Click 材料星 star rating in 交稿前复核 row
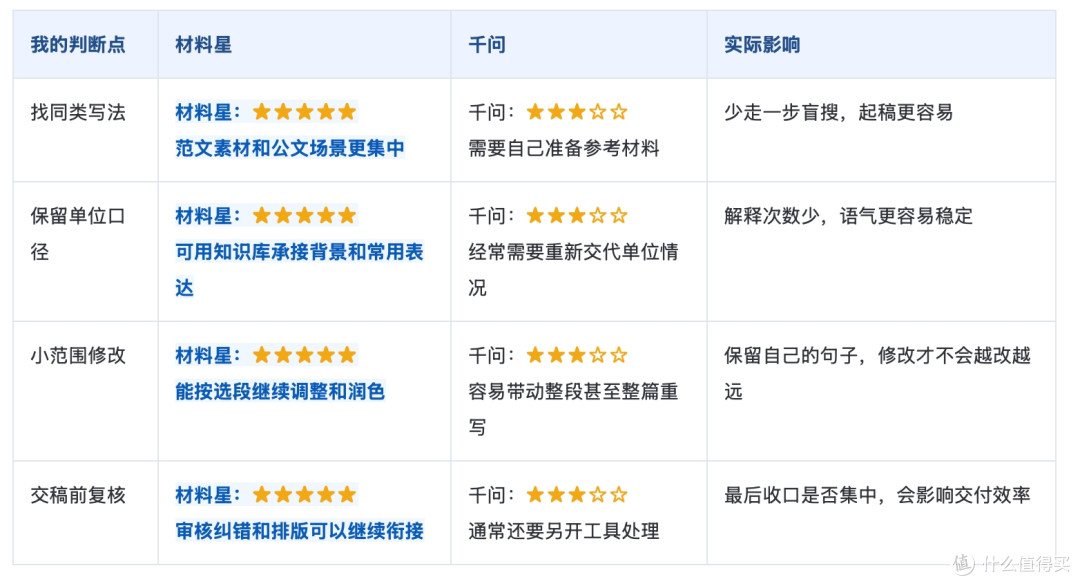This screenshot has height=586, width=1080. [x=304, y=494]
